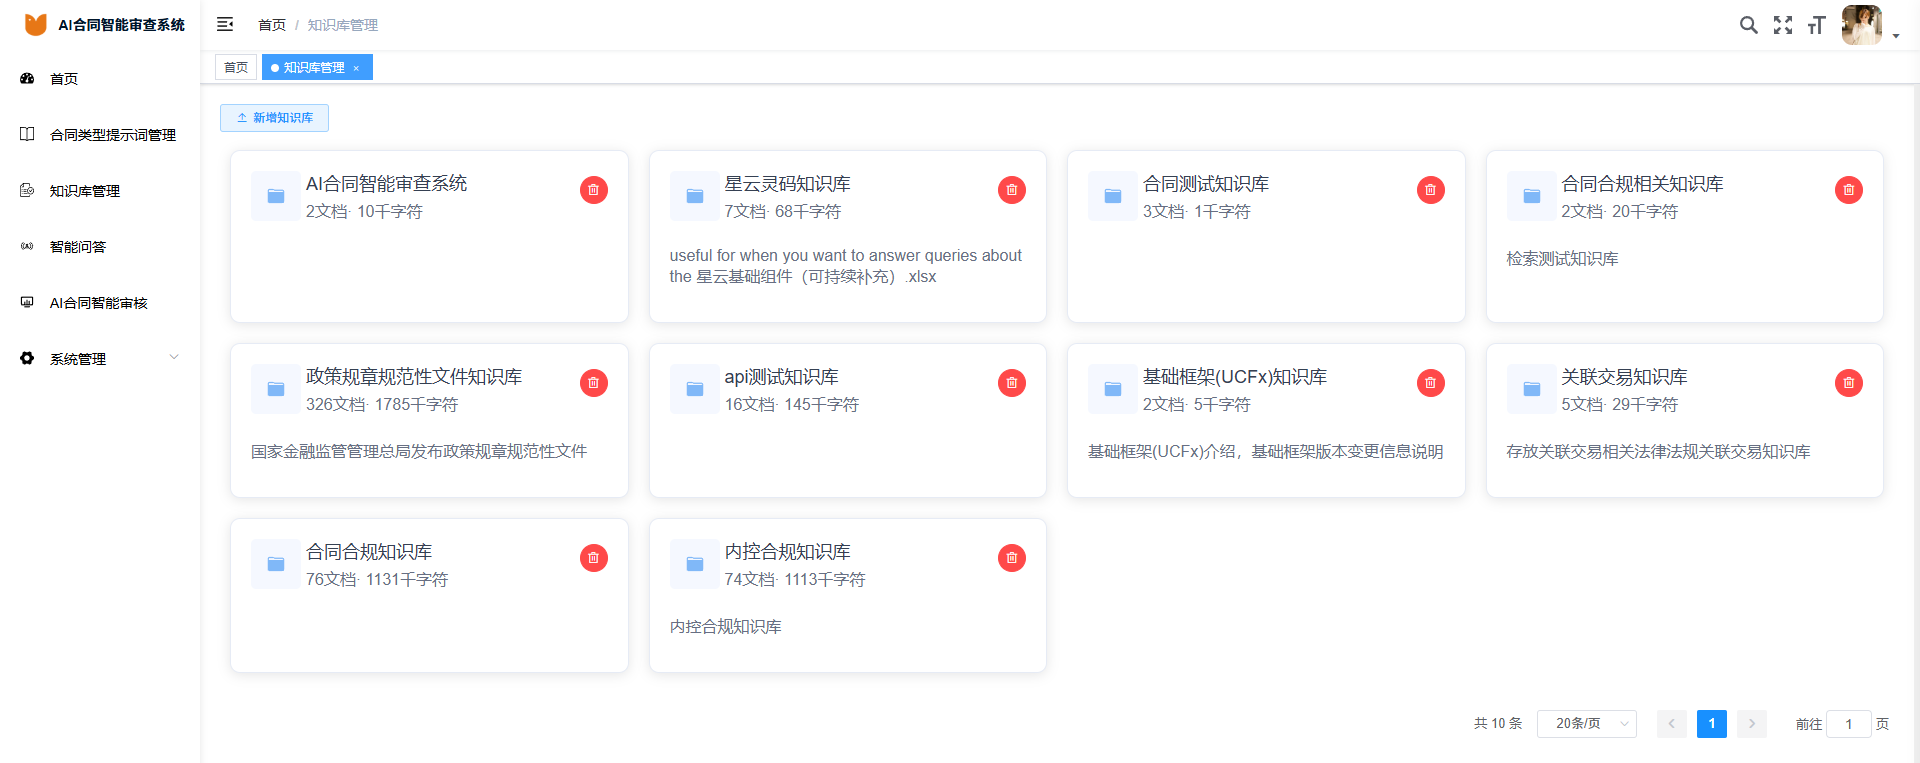Screen dimensions: 1920x763
Task: Open folder icon of 政策规章规范性文件知识库
Action: [276, 389]
